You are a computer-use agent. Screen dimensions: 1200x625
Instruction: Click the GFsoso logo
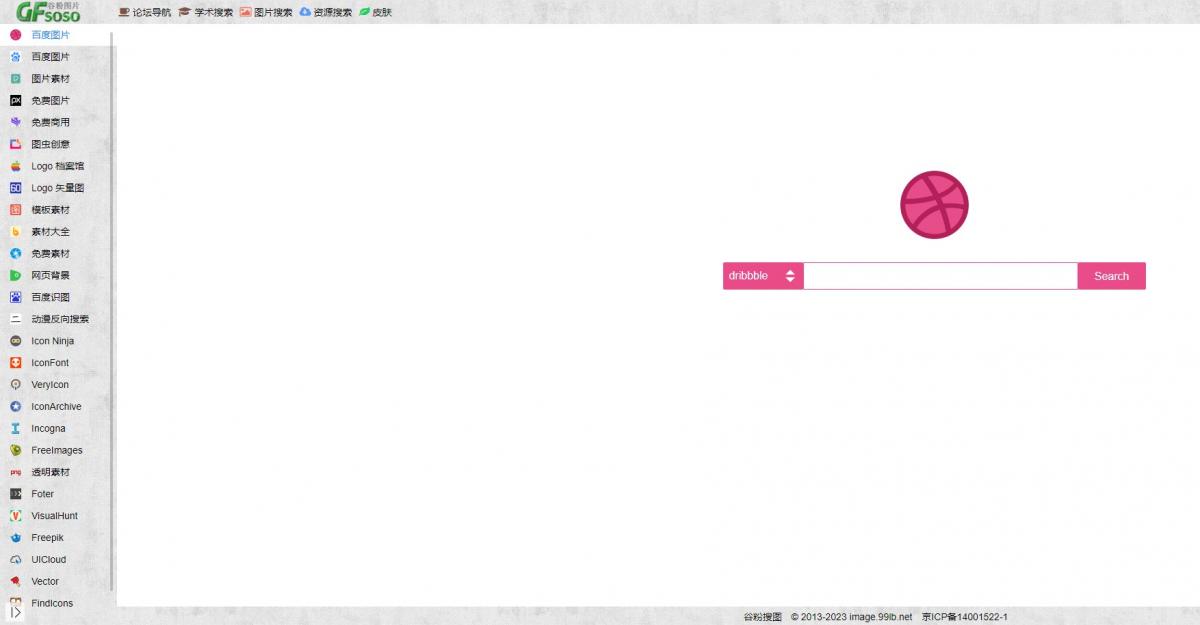(48, 12)
